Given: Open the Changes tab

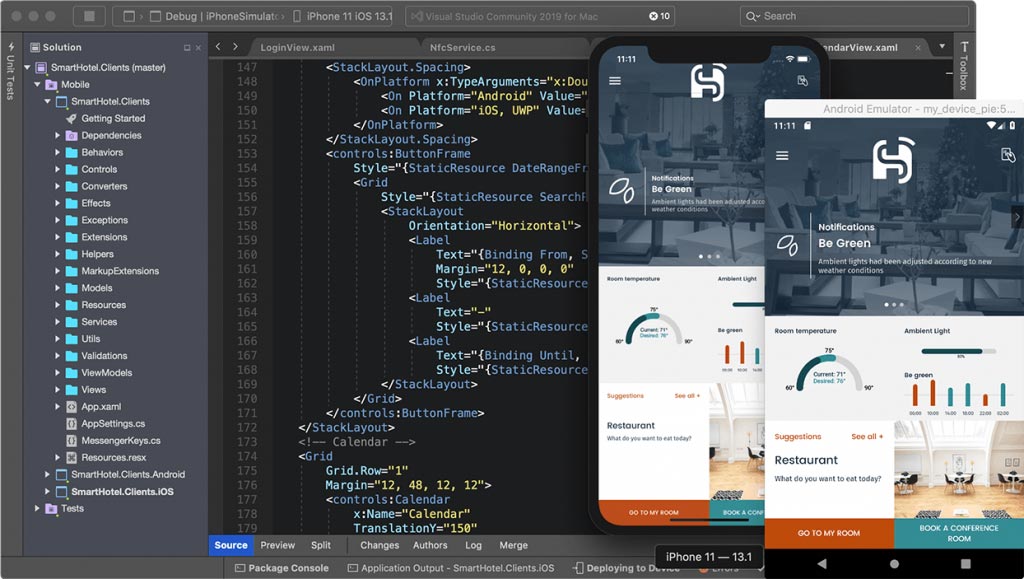Looking at the screenshot, I should [379, 545].
